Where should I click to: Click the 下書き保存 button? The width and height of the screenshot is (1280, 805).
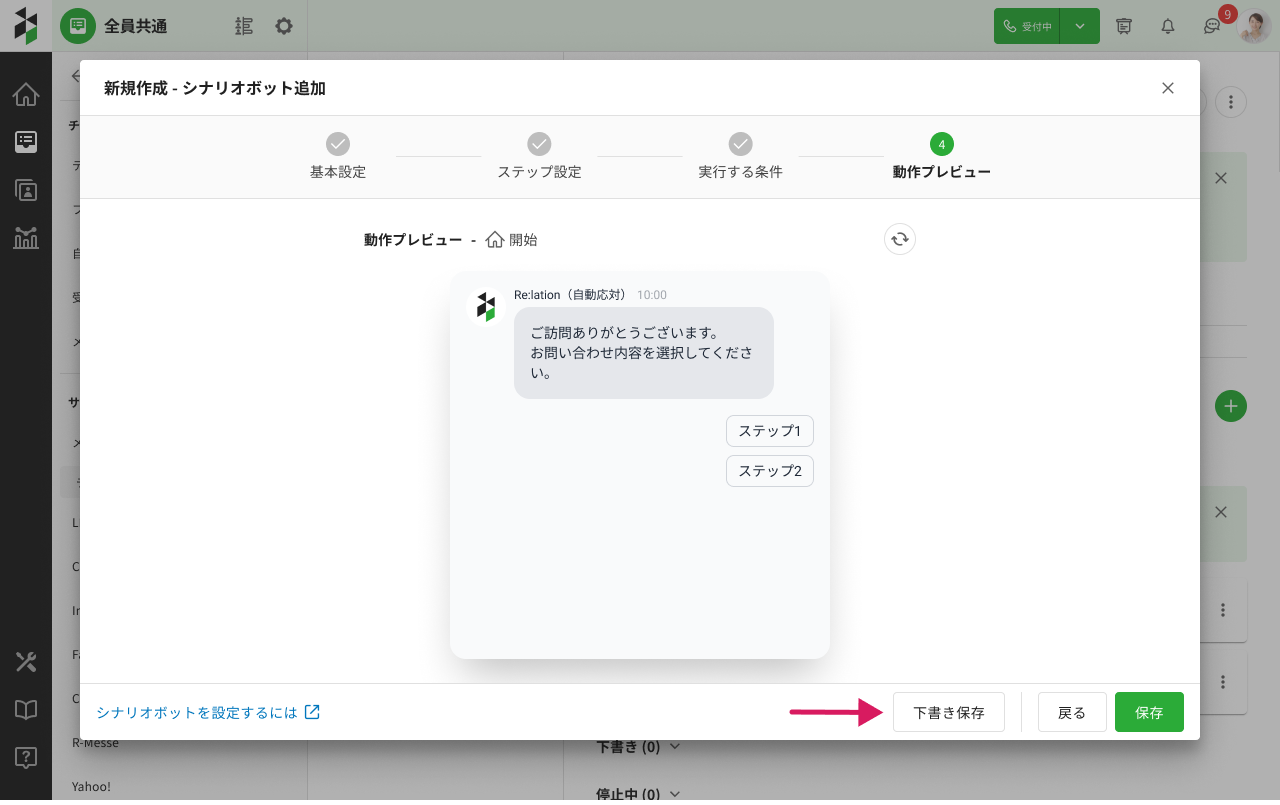[948, 712]
